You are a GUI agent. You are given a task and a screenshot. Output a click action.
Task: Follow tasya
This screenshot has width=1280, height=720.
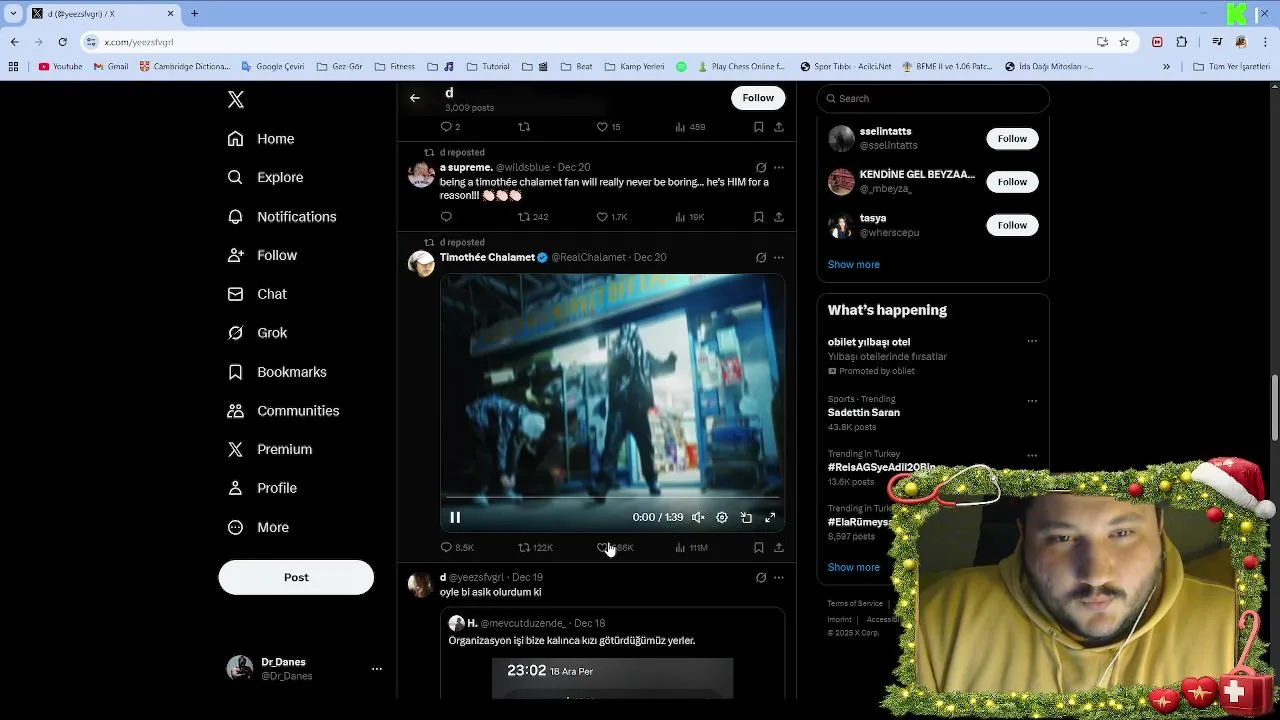point(1012,225)
